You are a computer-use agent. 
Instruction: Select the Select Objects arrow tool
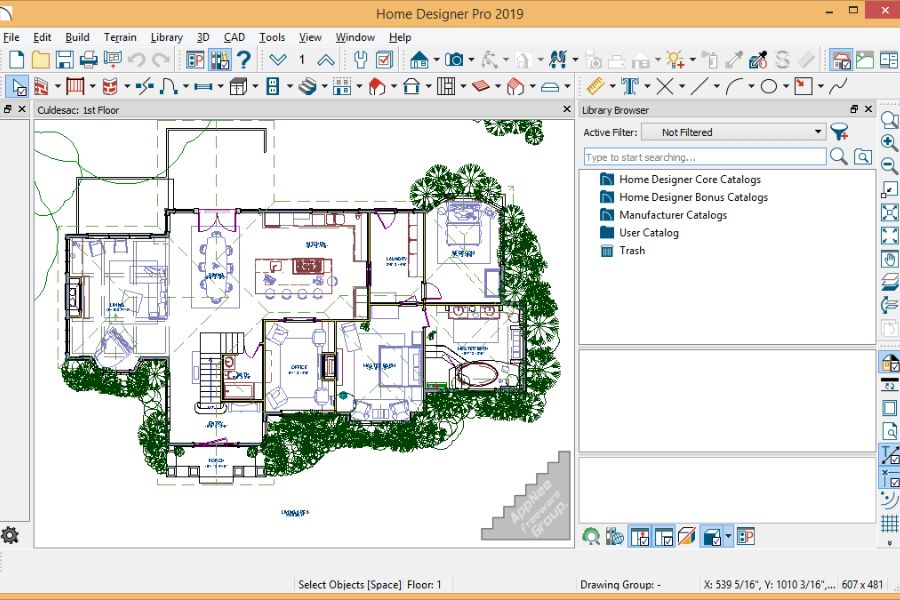click(x=19, y=87)
